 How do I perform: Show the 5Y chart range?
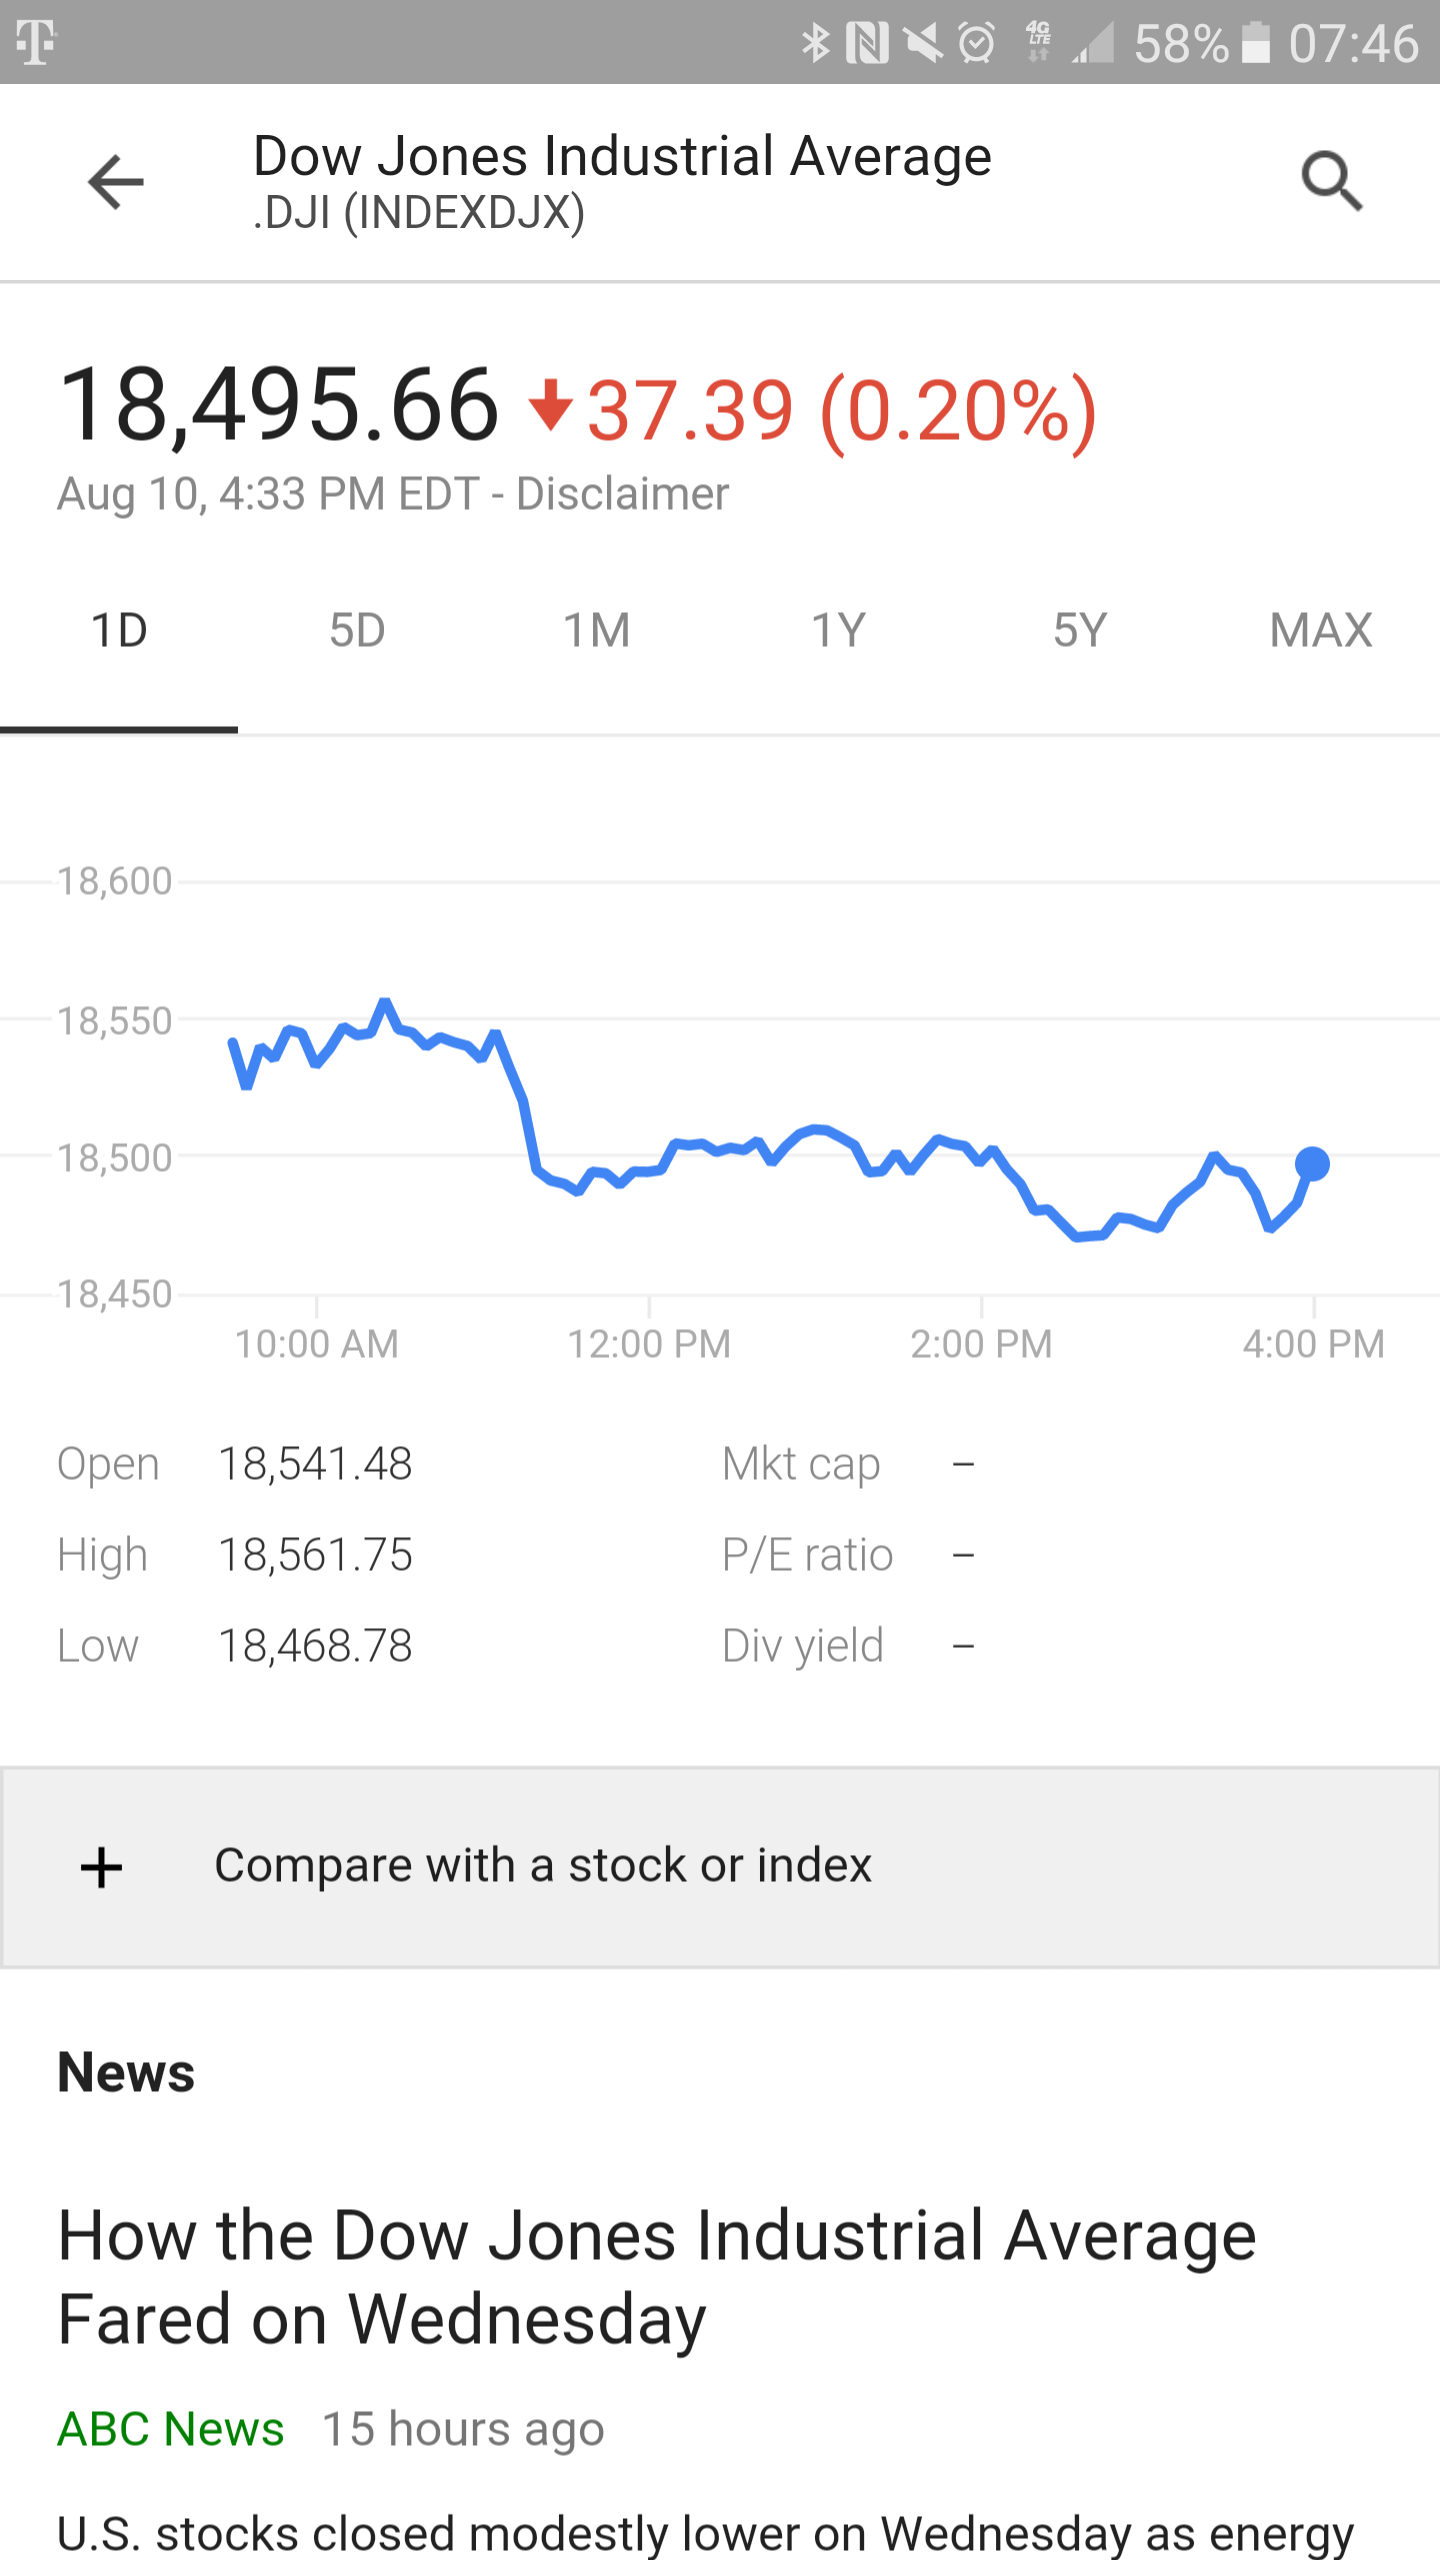point(1080,631)
